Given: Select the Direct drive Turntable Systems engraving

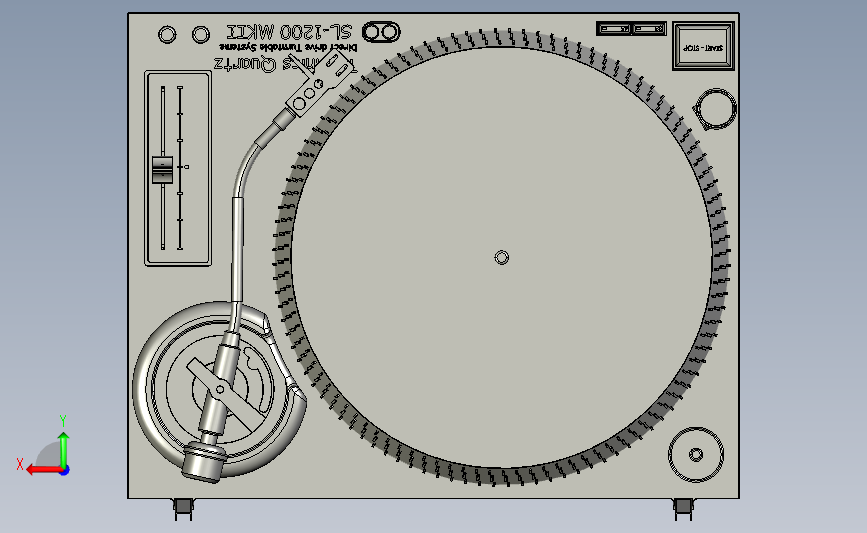Looking at the screenshot, I should pyautogui.click(x=289, y=48).
